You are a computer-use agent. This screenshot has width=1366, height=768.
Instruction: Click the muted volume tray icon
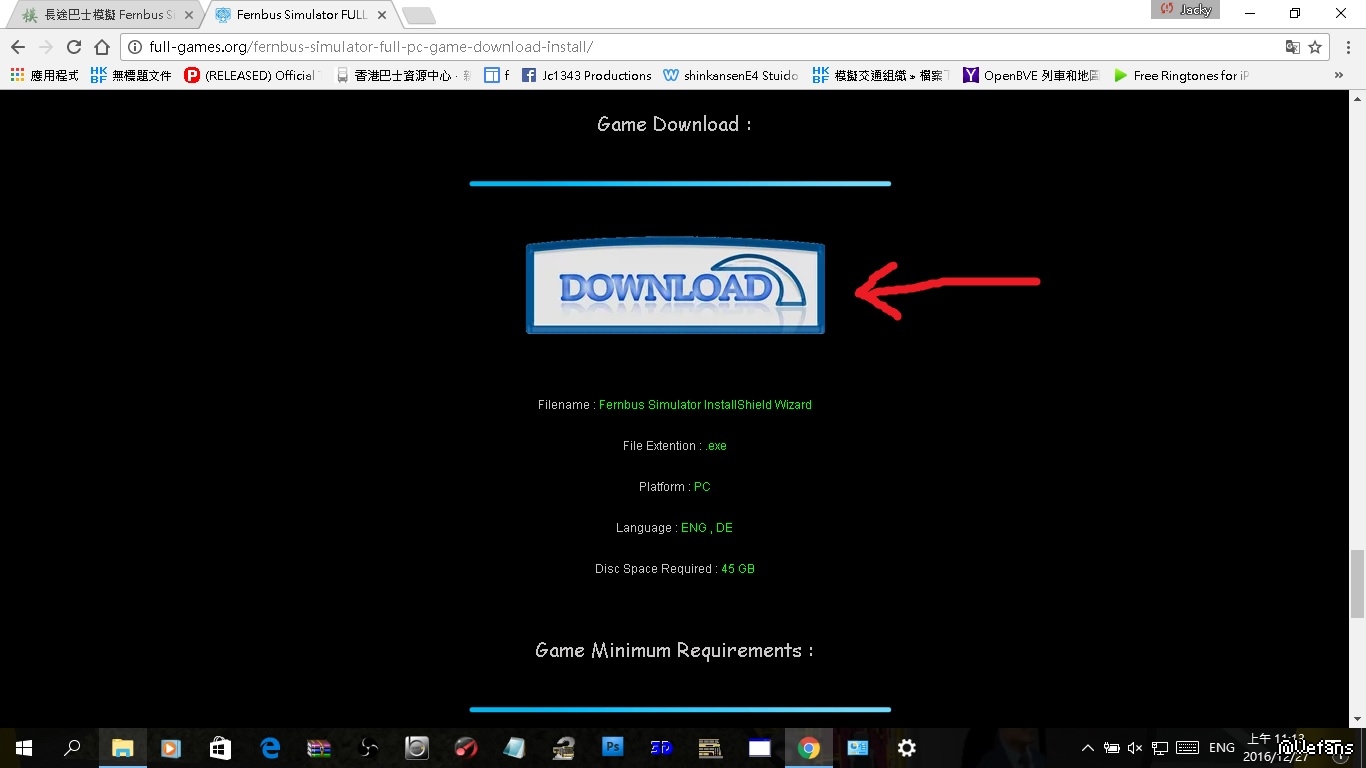pos(1135,747)
